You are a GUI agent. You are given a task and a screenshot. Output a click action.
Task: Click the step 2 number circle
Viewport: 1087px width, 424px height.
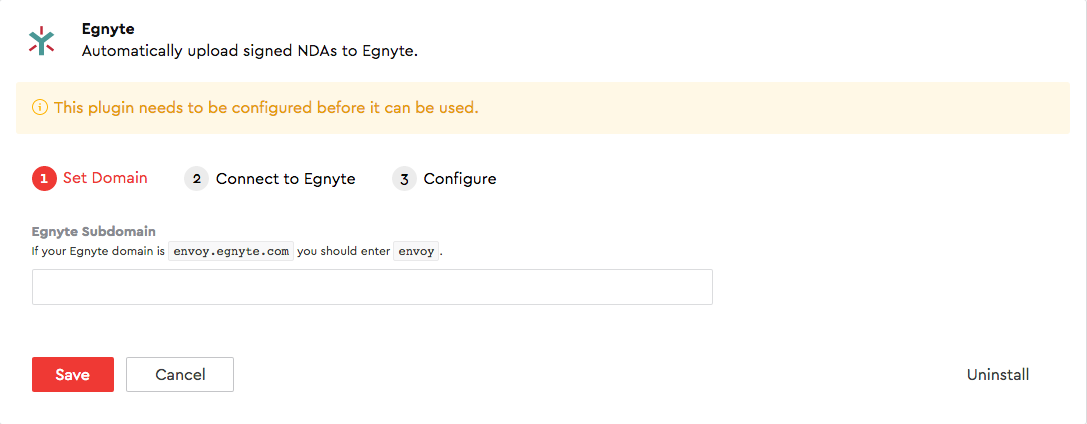196,179
